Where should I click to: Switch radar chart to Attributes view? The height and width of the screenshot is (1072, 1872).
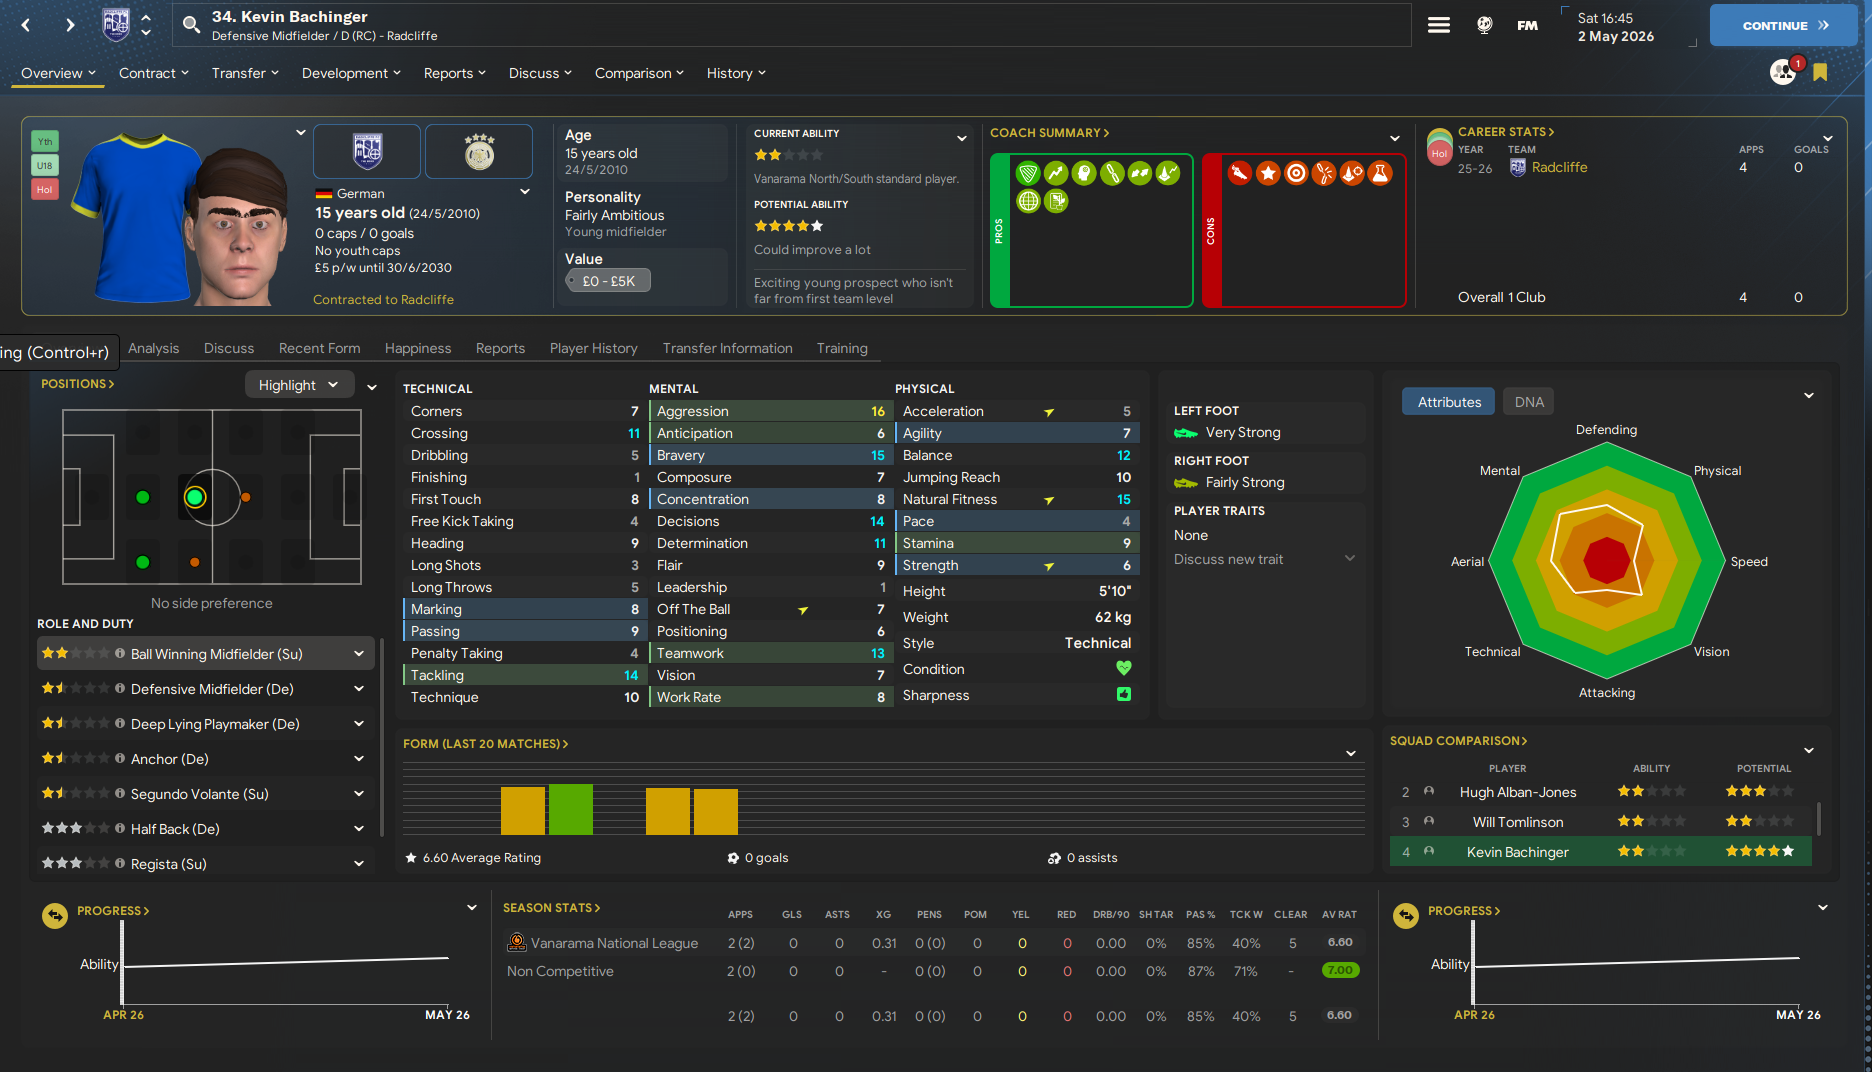coord(1449,402)
